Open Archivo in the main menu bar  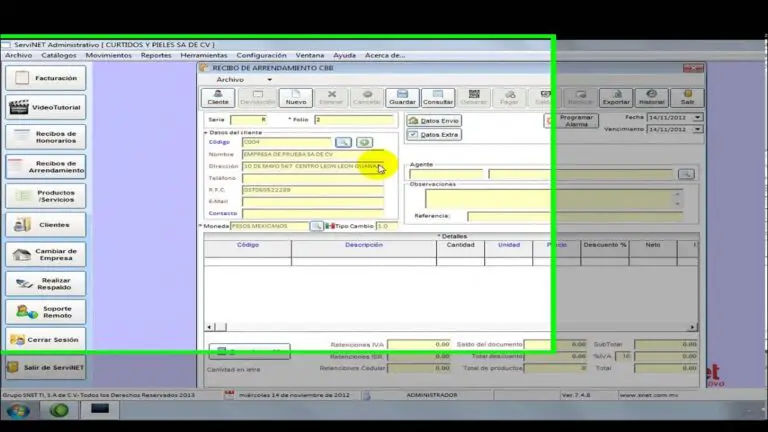19,55
